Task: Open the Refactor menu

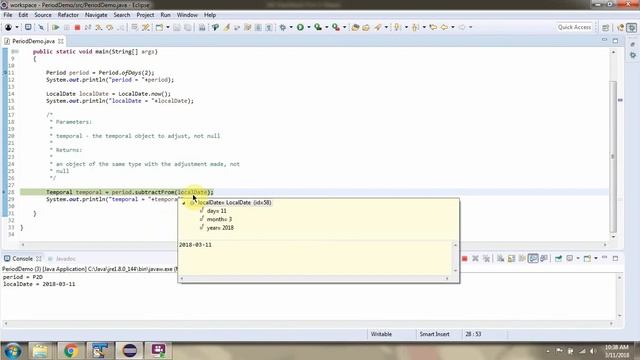Action: (x=68, y=15)
